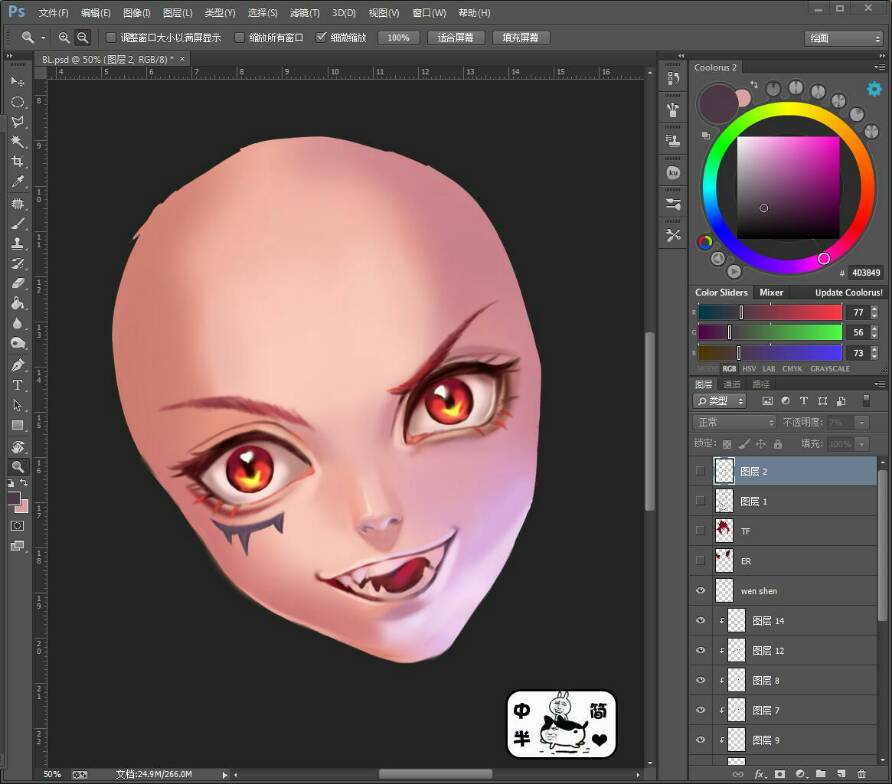Select the Rotate View tool
892x784 pixels.
tap(18, 447)
